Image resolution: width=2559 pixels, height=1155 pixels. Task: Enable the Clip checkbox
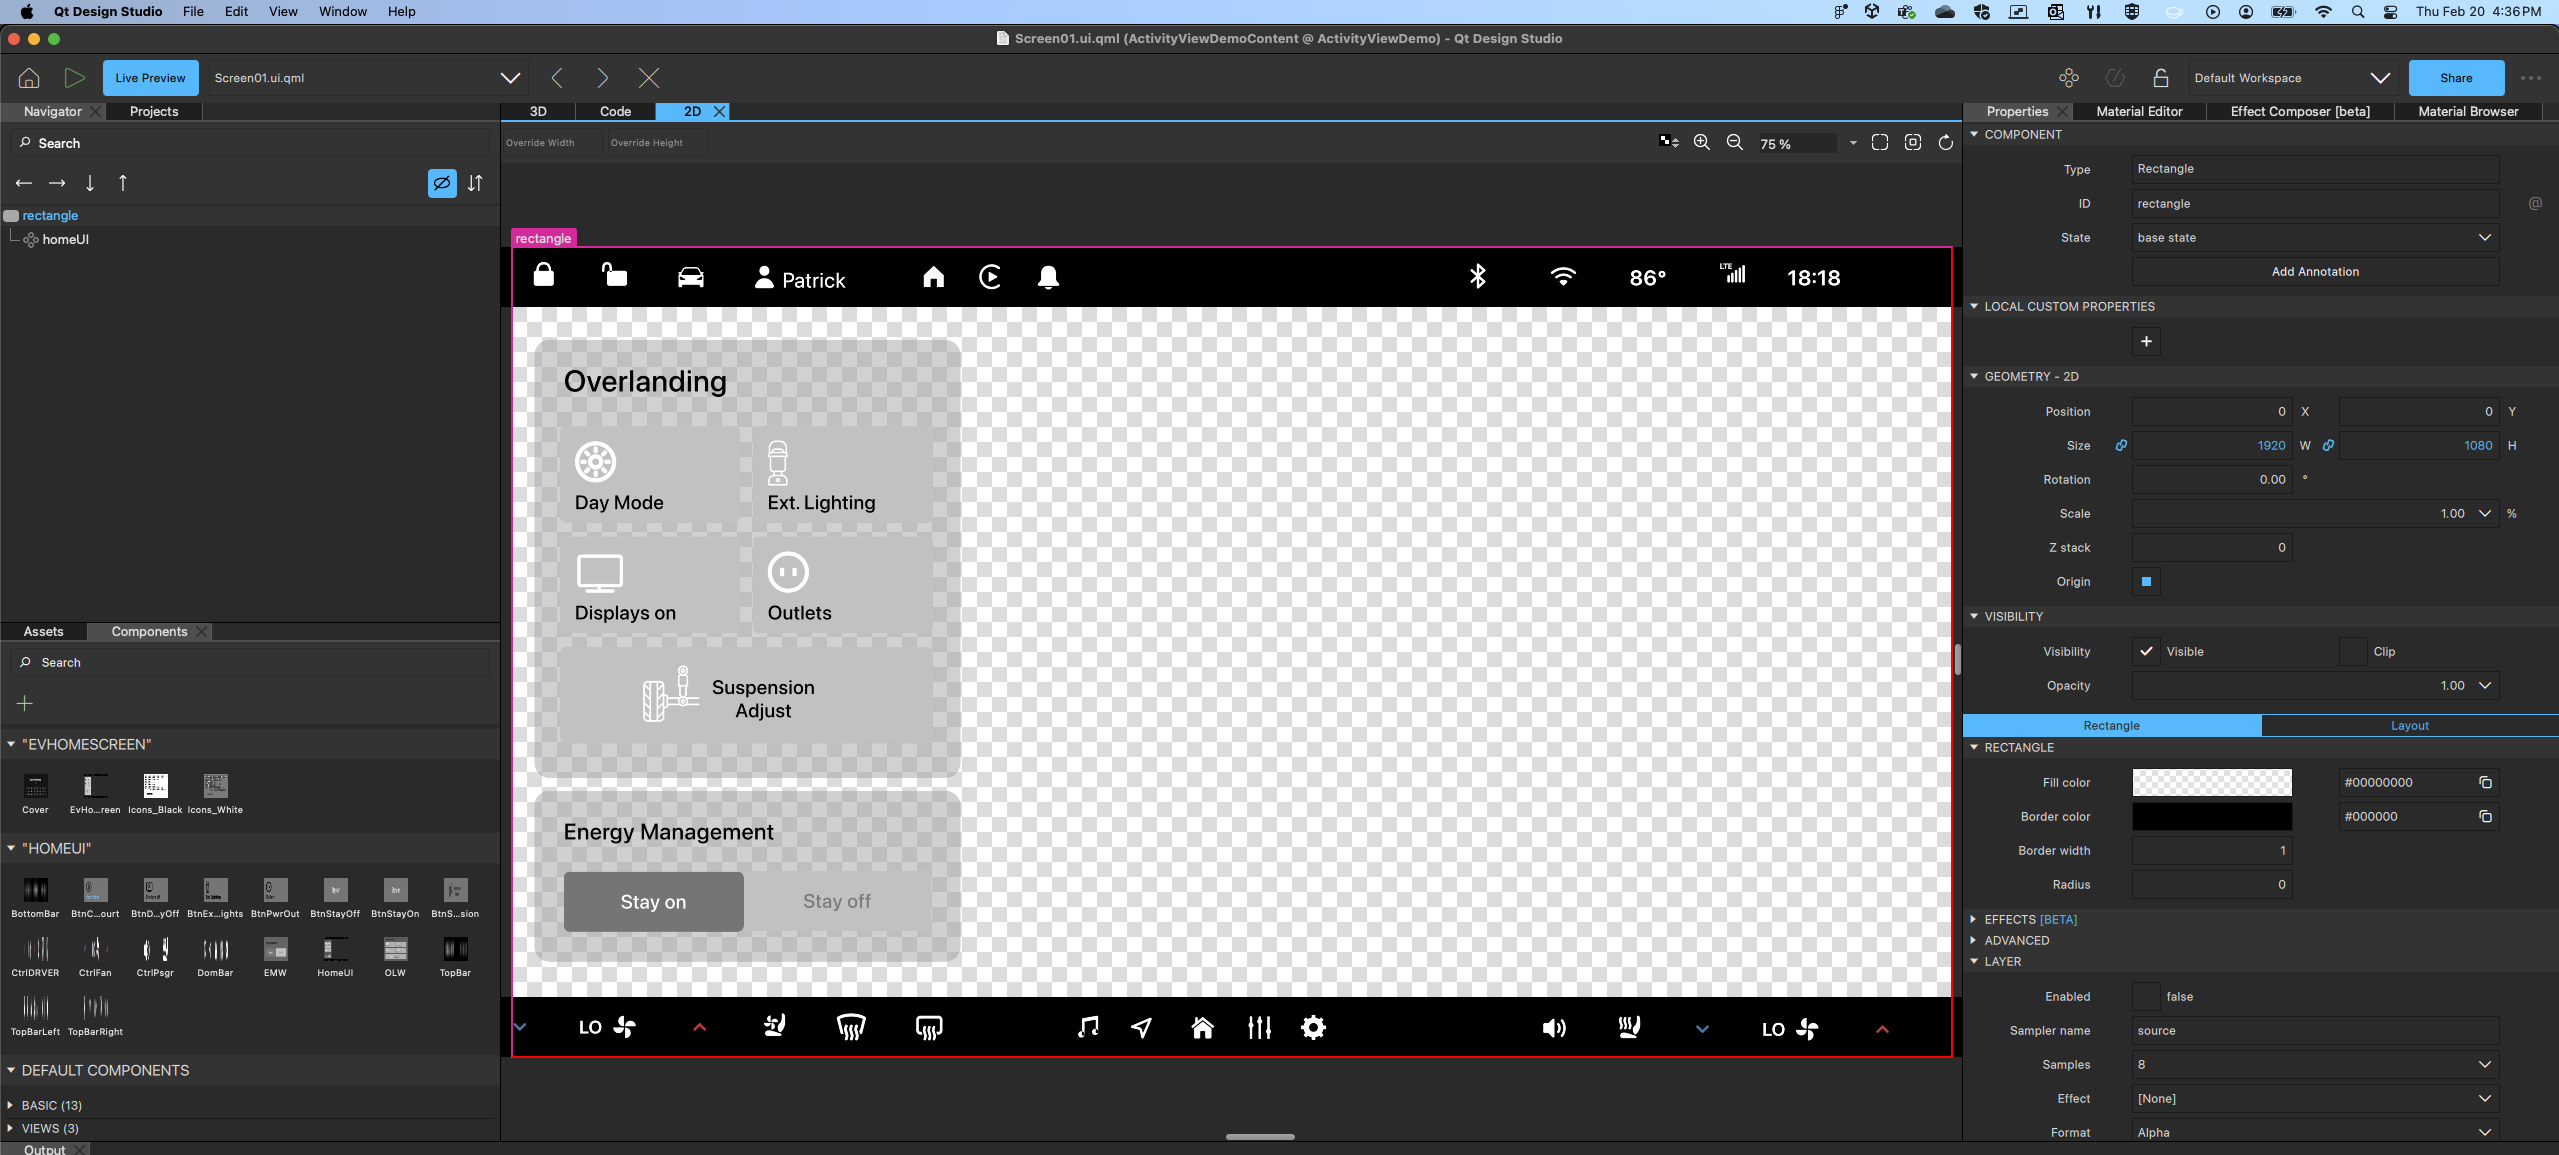2353,651
